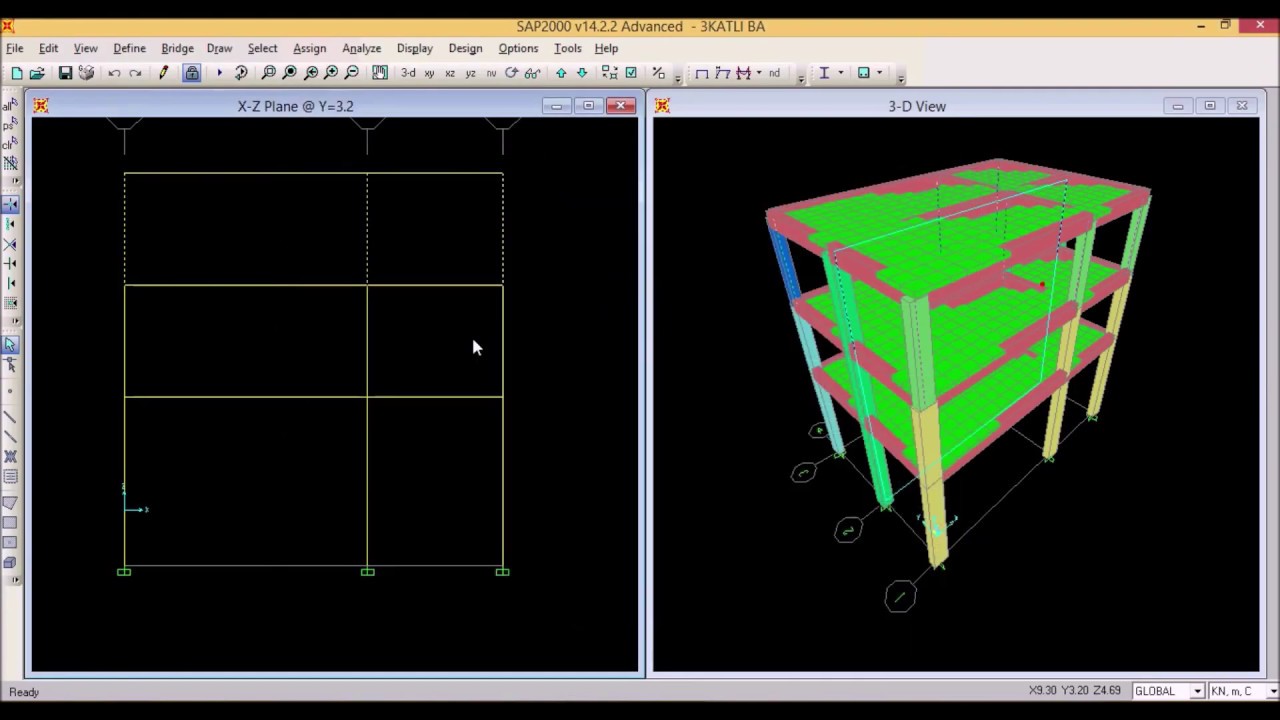Move down in list with green arrow
Viewport: 1280px width, 720px height.
(x=582, y=73)
